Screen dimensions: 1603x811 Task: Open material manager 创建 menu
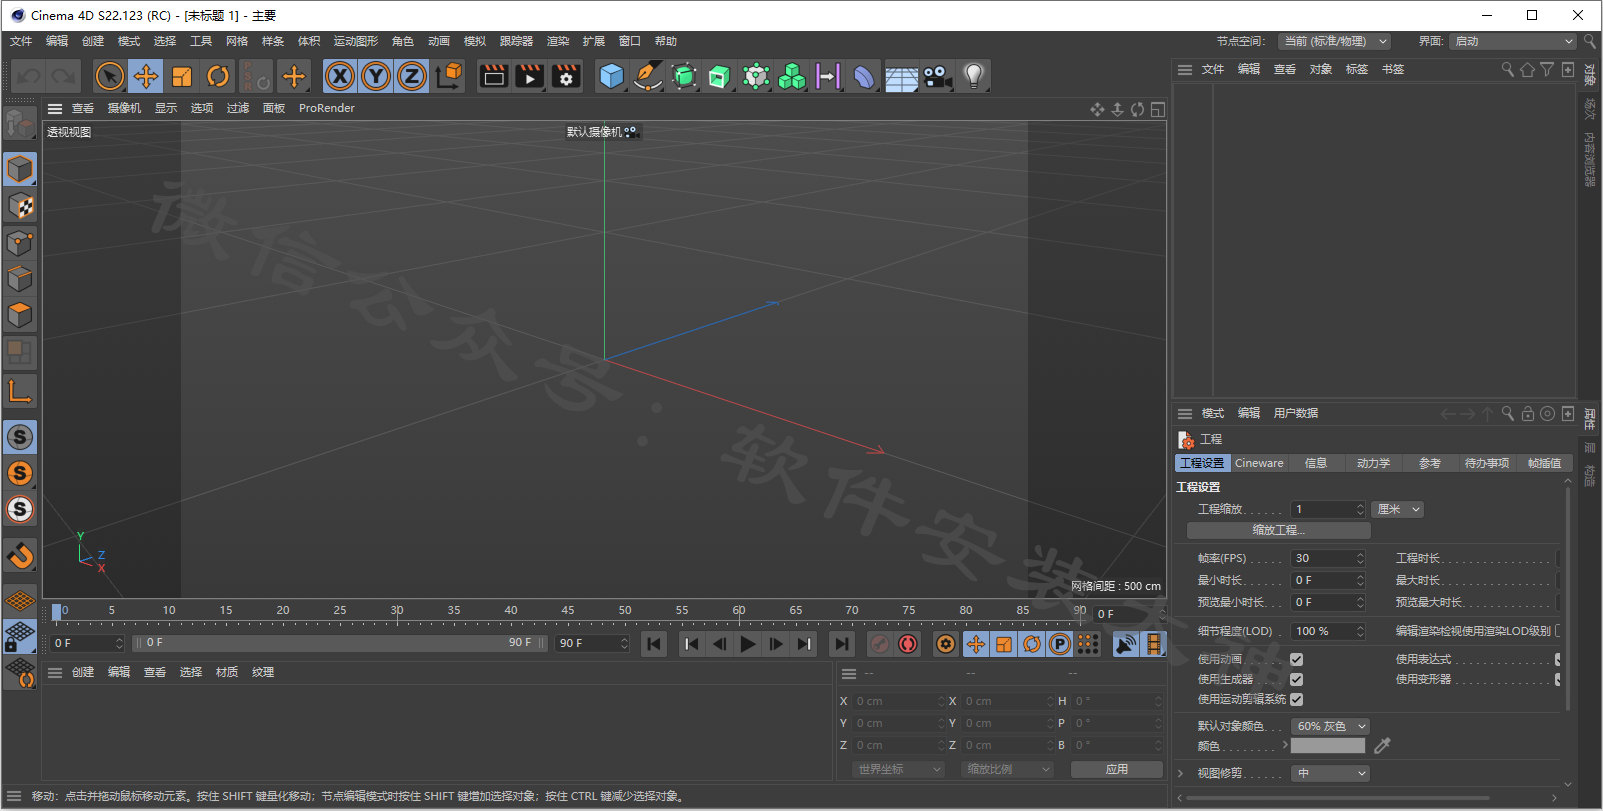click(x=83, y=672)
